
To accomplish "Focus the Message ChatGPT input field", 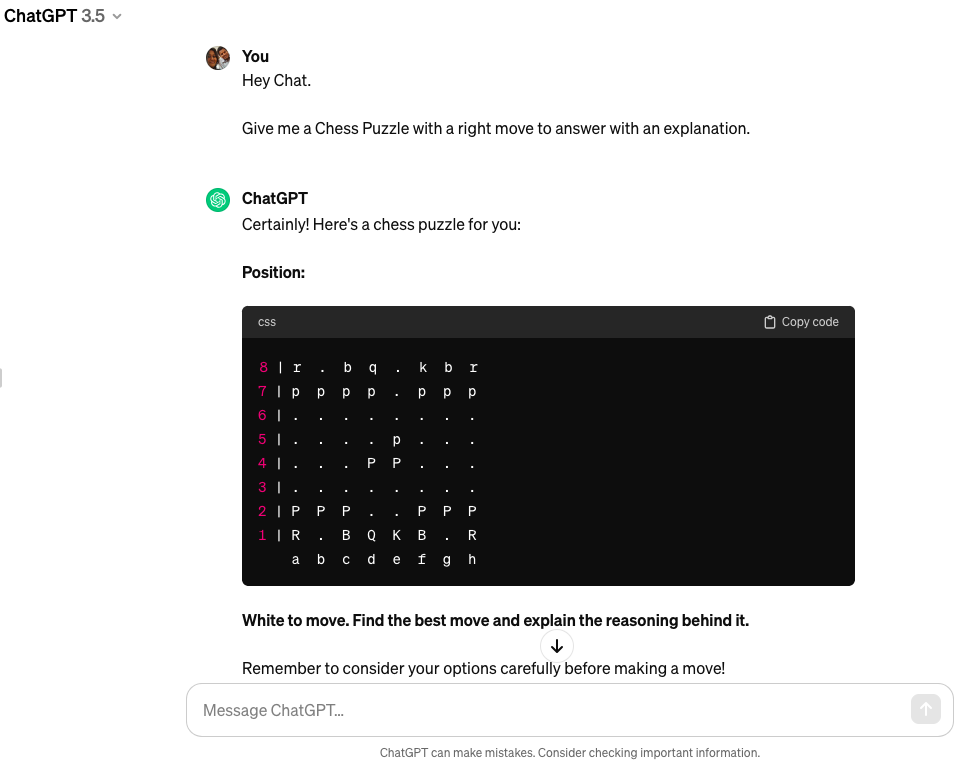I will [x=550, y=710].
